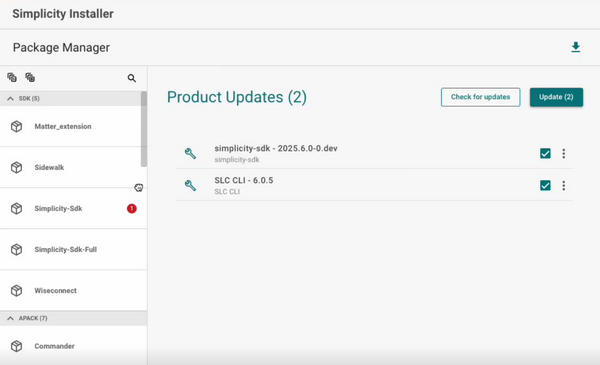Uncheck the simplicity-sdk 2025.6.0-0.dev update checkbox

(545, 153)
